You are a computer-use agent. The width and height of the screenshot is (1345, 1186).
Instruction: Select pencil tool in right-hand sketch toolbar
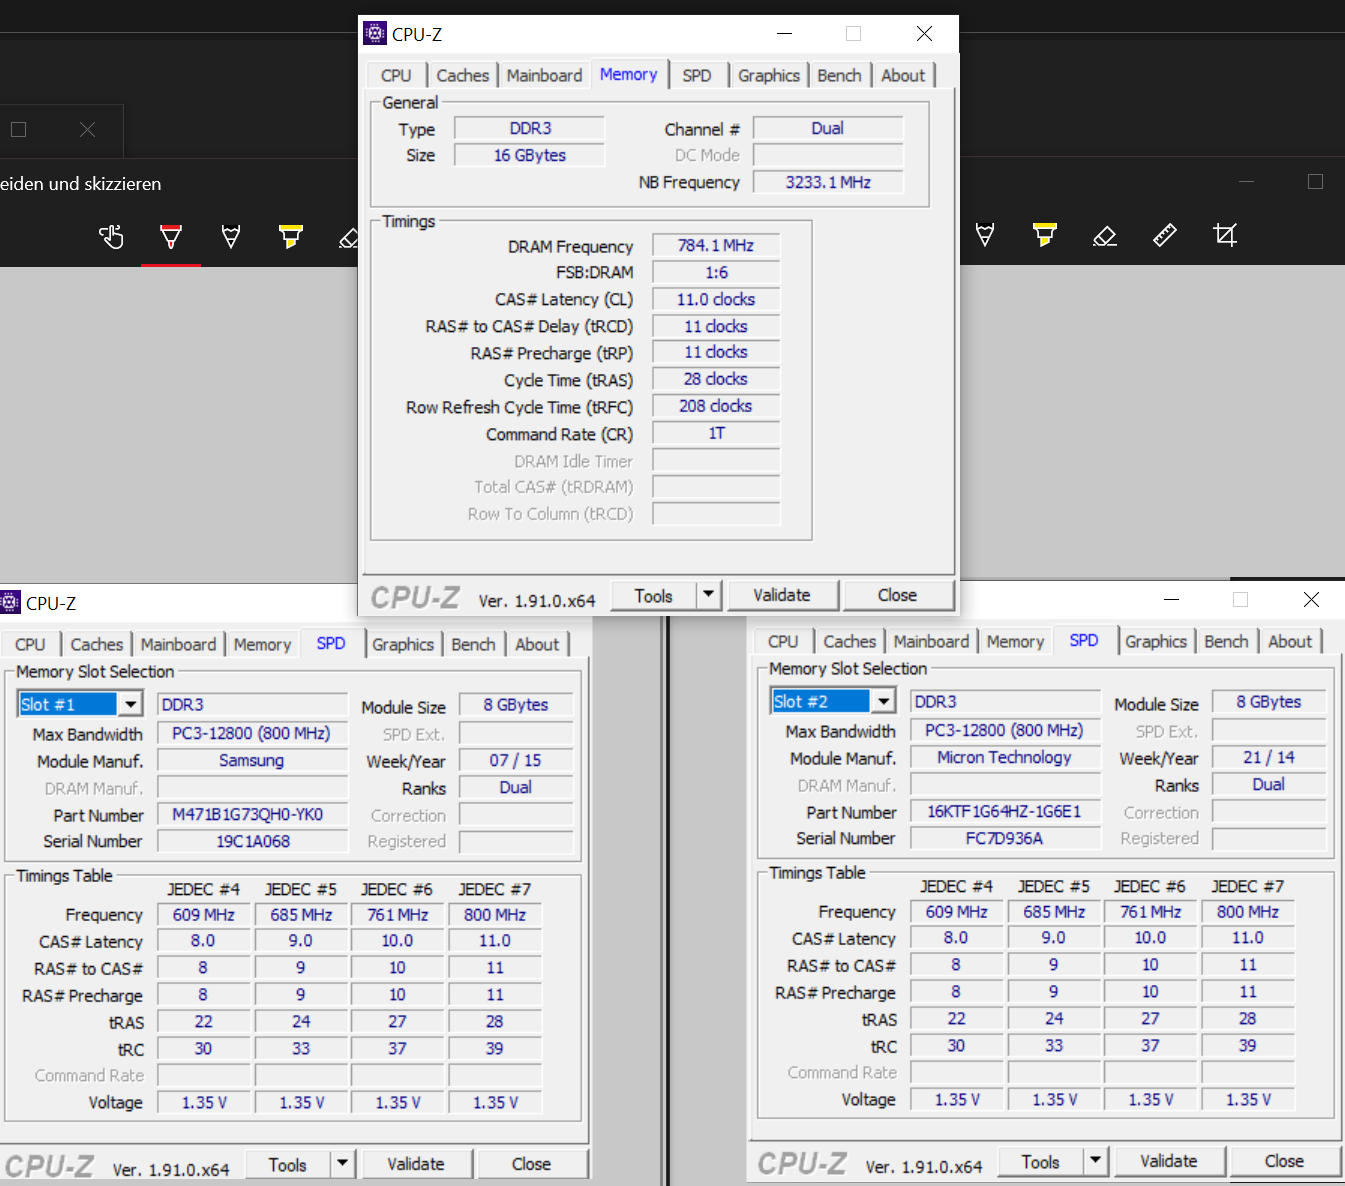tap(985, 235)
